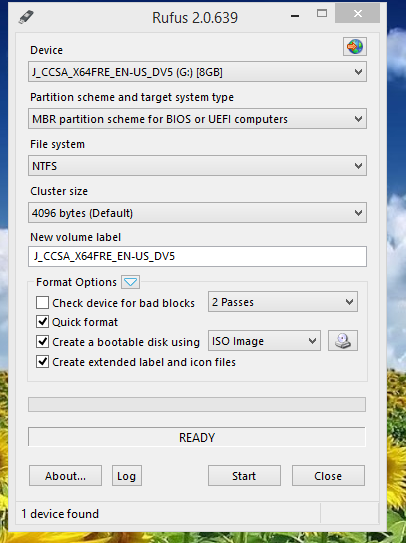Screen dimensions: 406x543
Task: Uncheck the Quick format checkbox
Action: click(x=42, y=322)
